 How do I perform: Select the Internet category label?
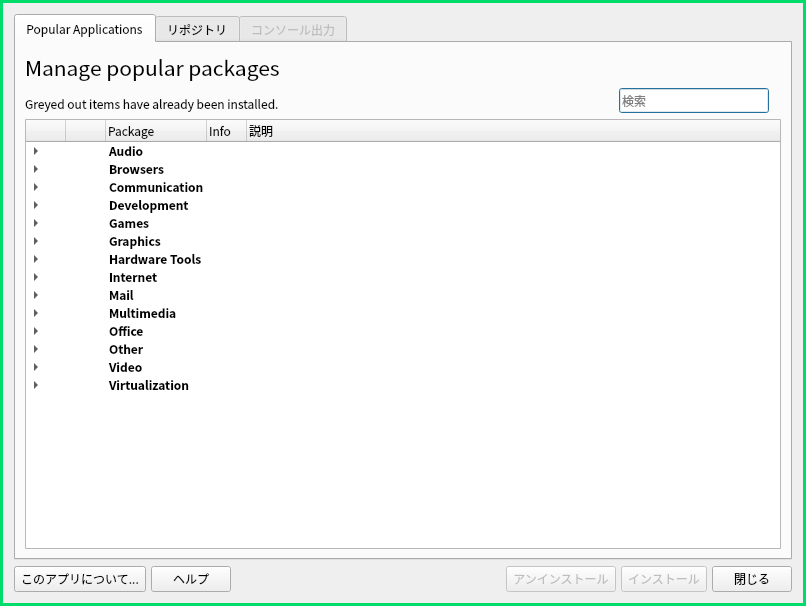pyautogui.click(x=133, y=277)
